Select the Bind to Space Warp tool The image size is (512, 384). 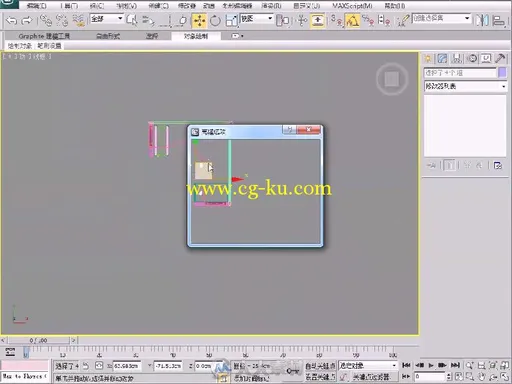point(79,21)
